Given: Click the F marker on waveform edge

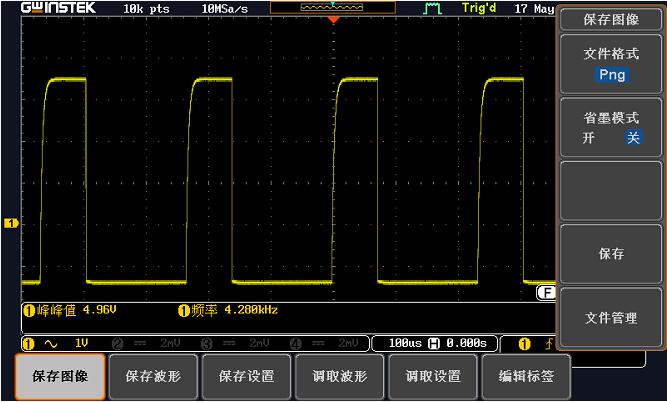Looking at the screenshot, I should [546, 291].
